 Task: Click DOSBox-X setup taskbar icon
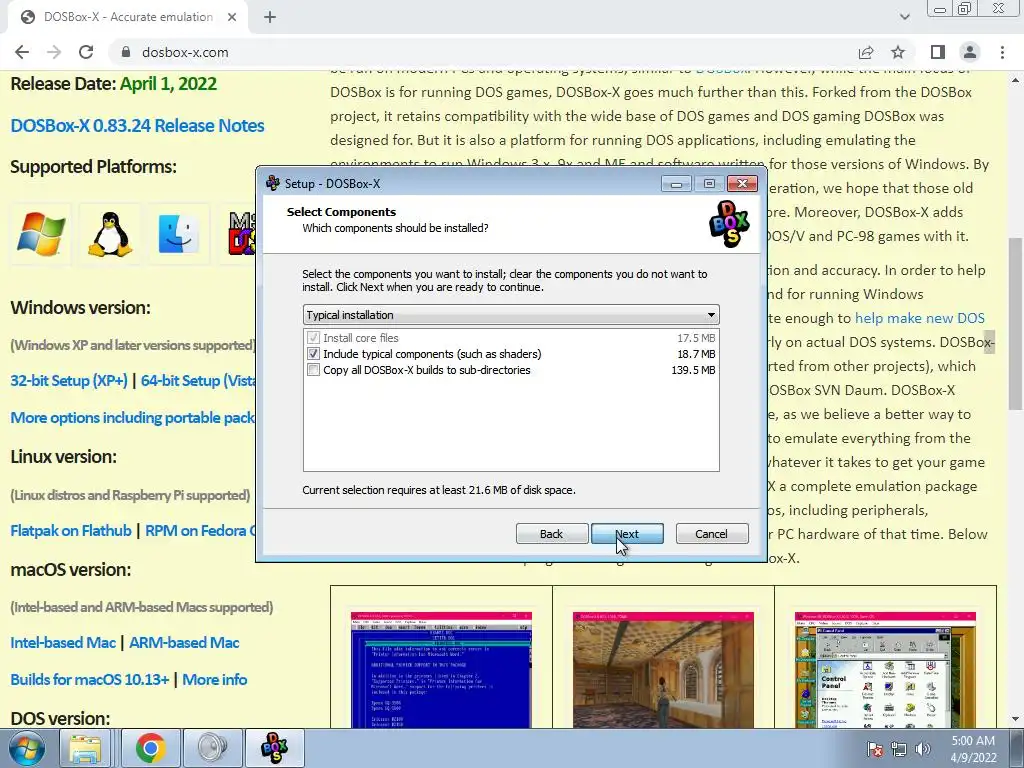coord(274,748)
